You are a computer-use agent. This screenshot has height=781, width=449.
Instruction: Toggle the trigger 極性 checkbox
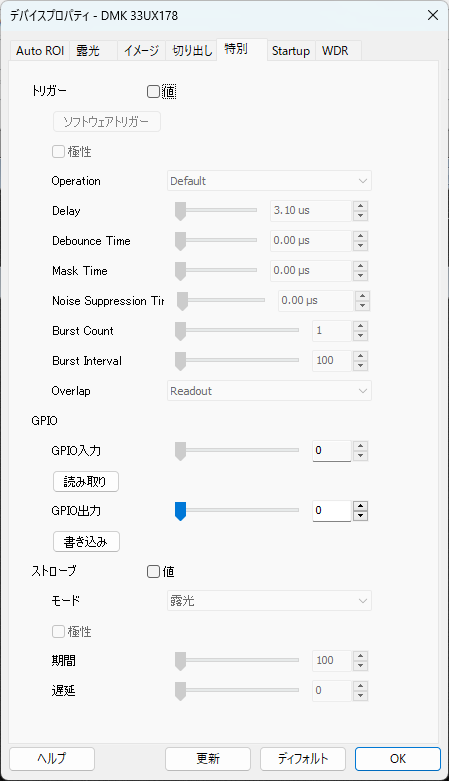(x=58, y=151)
